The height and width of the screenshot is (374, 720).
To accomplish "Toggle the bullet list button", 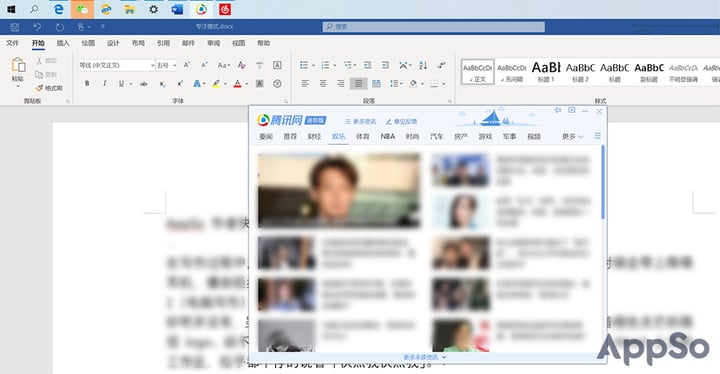I will point(304,65).
